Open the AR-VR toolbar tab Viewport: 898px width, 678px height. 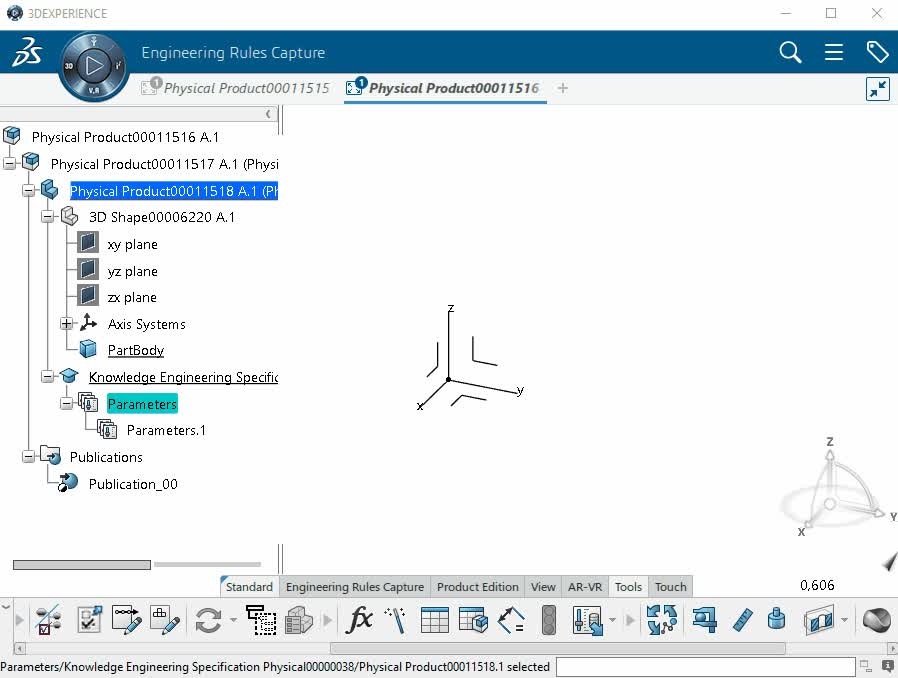(585, 587)
